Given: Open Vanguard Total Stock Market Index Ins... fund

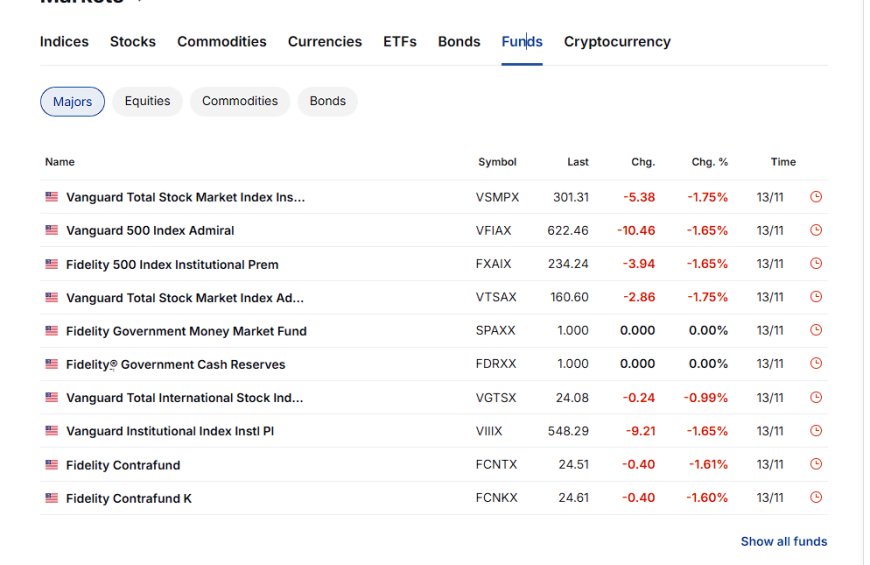Looking at the screenshot, I should click(185, 197).
